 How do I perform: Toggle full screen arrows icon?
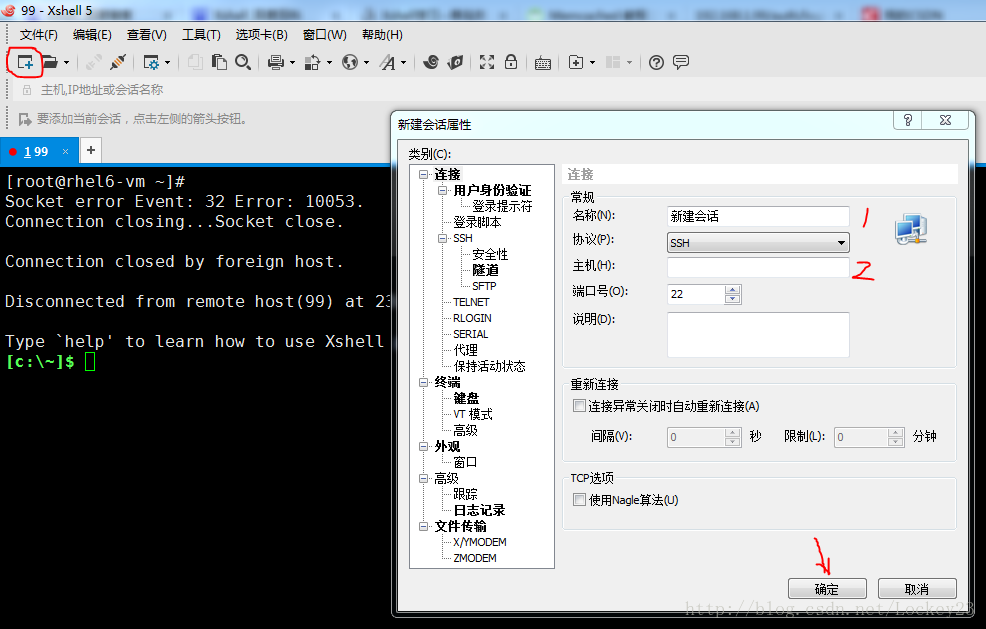click(487, 62)
